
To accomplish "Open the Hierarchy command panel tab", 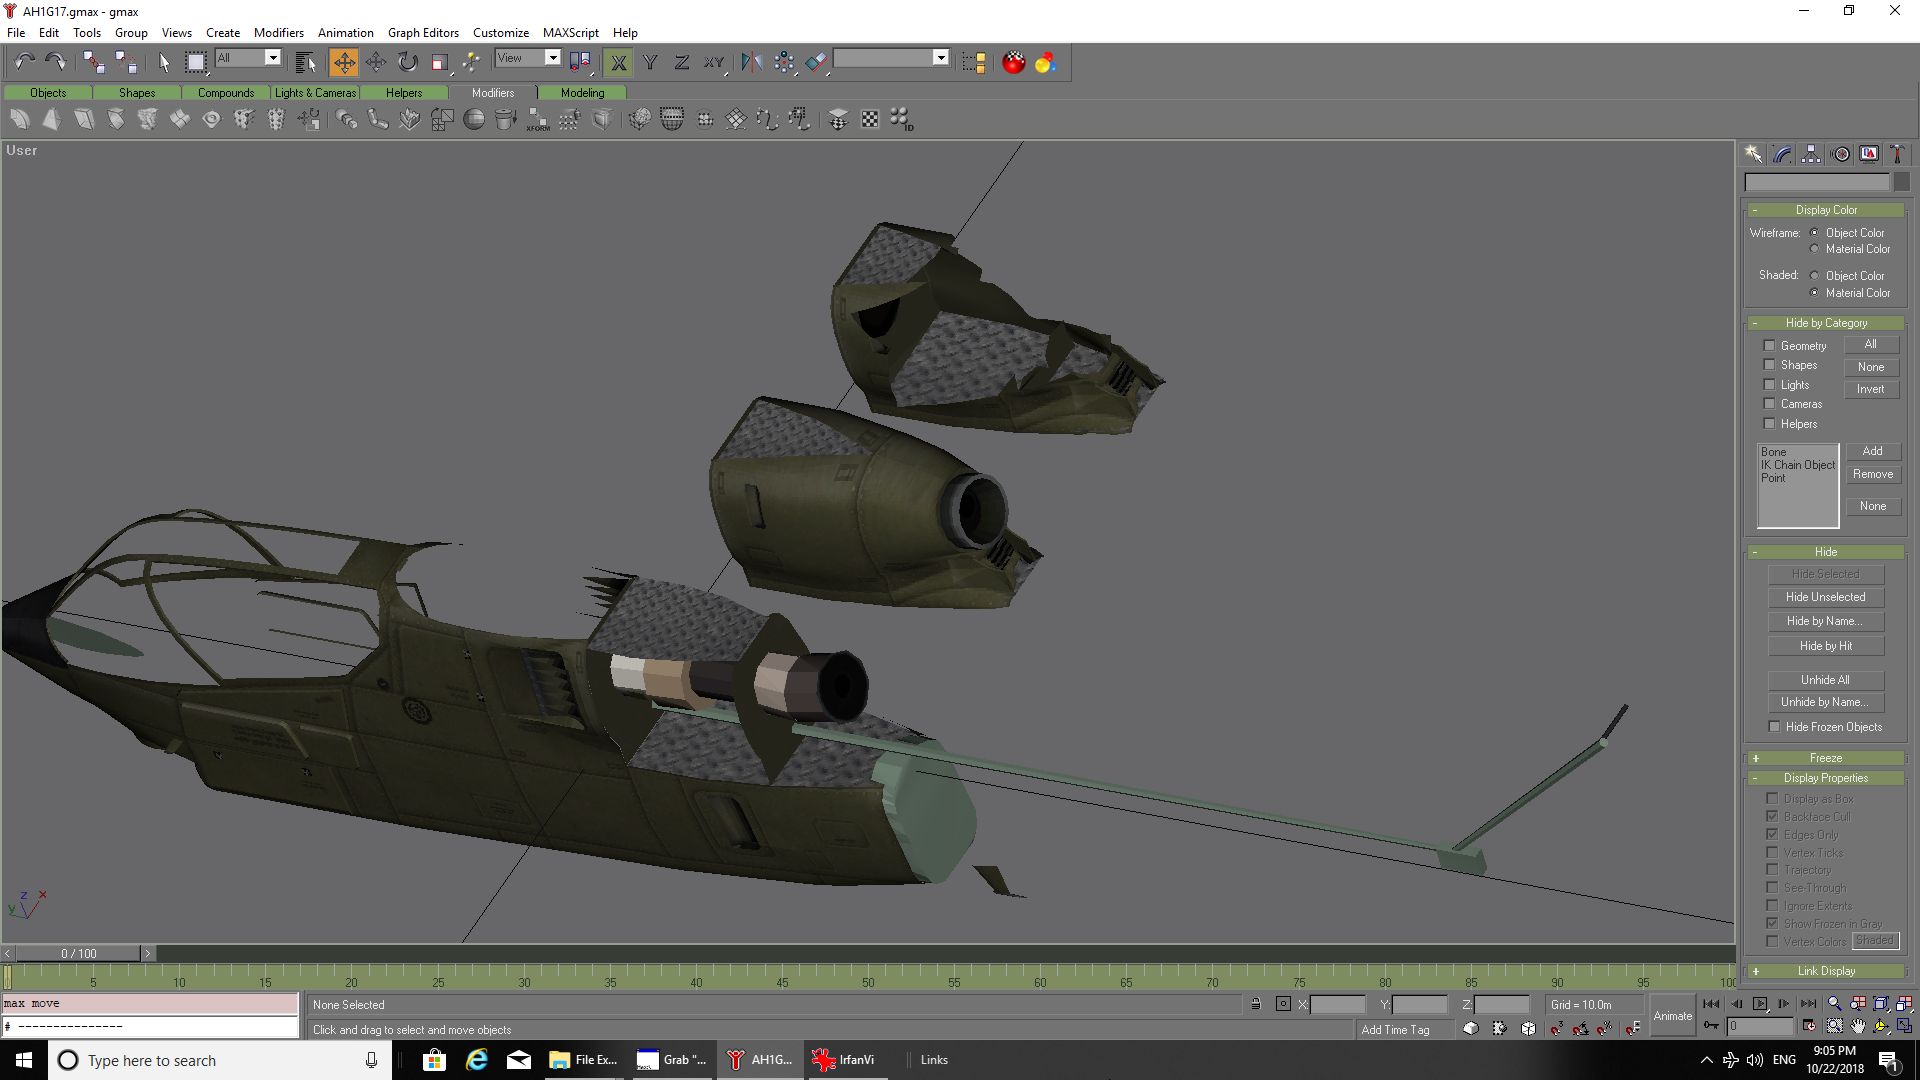I will pyautogui.click(x=1811, y=154).
